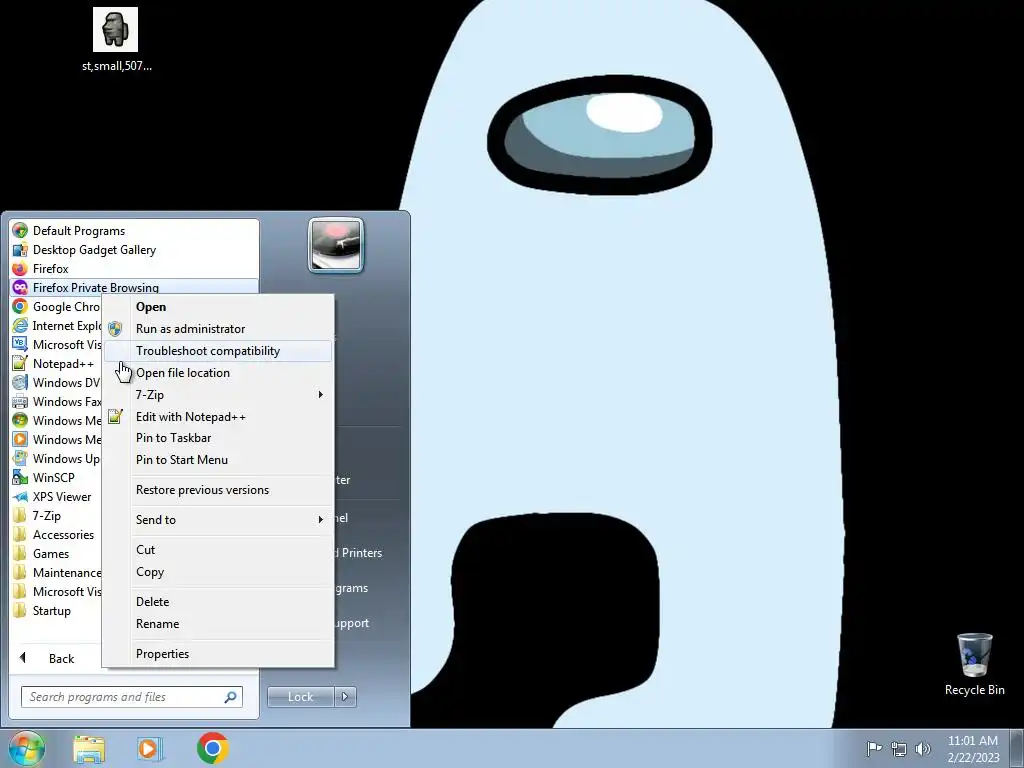The image size is (1024, 768).
Task: Launch Windows Media Player from the taskbar
Action: 150,748
